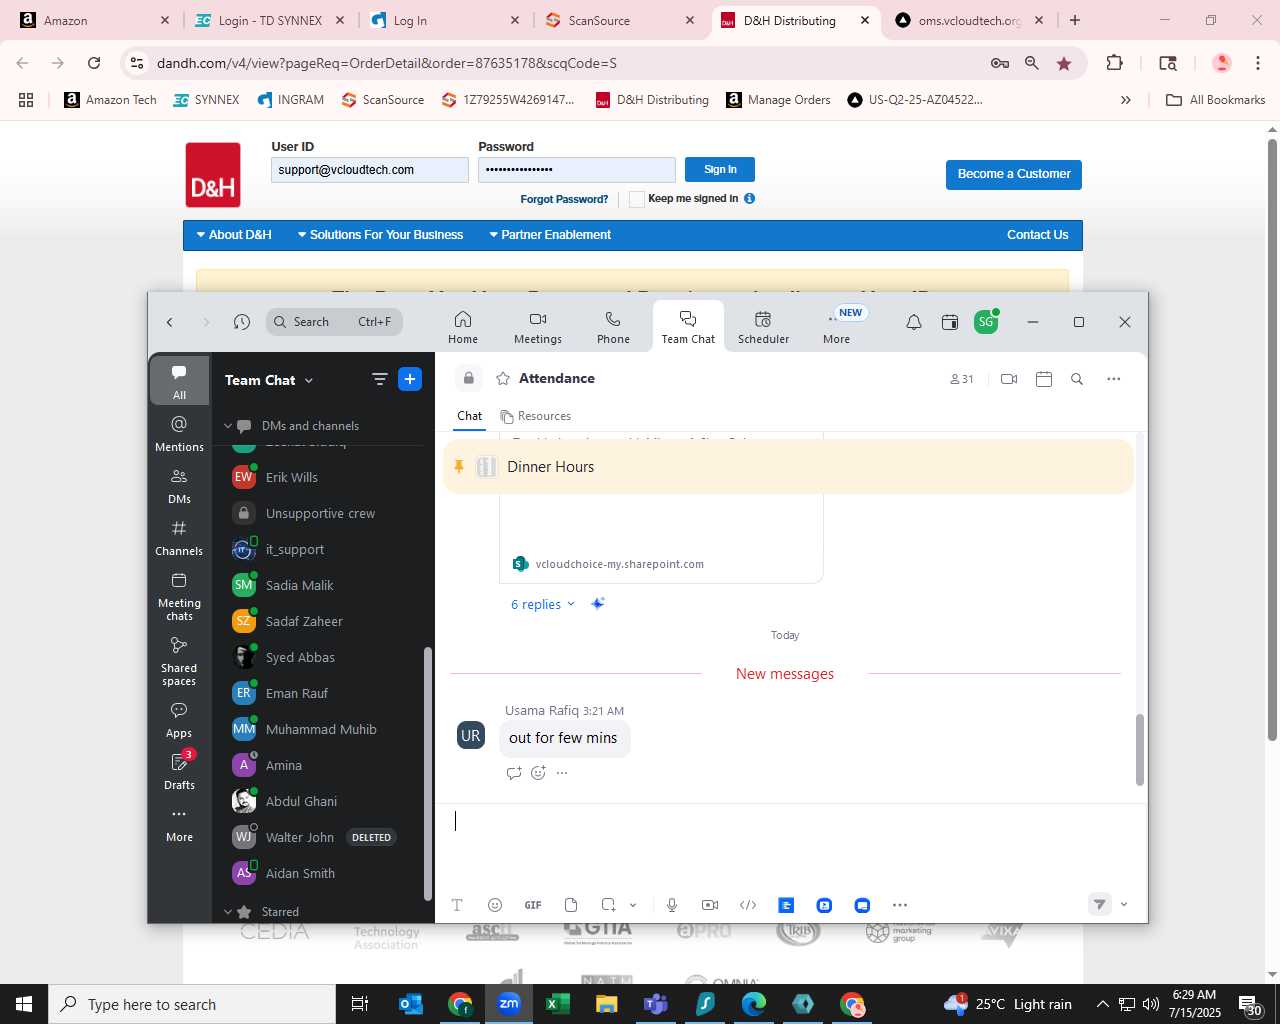Screen dimensions: 1280x1024
Task: Click More in Zoom left sidebar
Action: pyautogui.click(x=179, y=824)
